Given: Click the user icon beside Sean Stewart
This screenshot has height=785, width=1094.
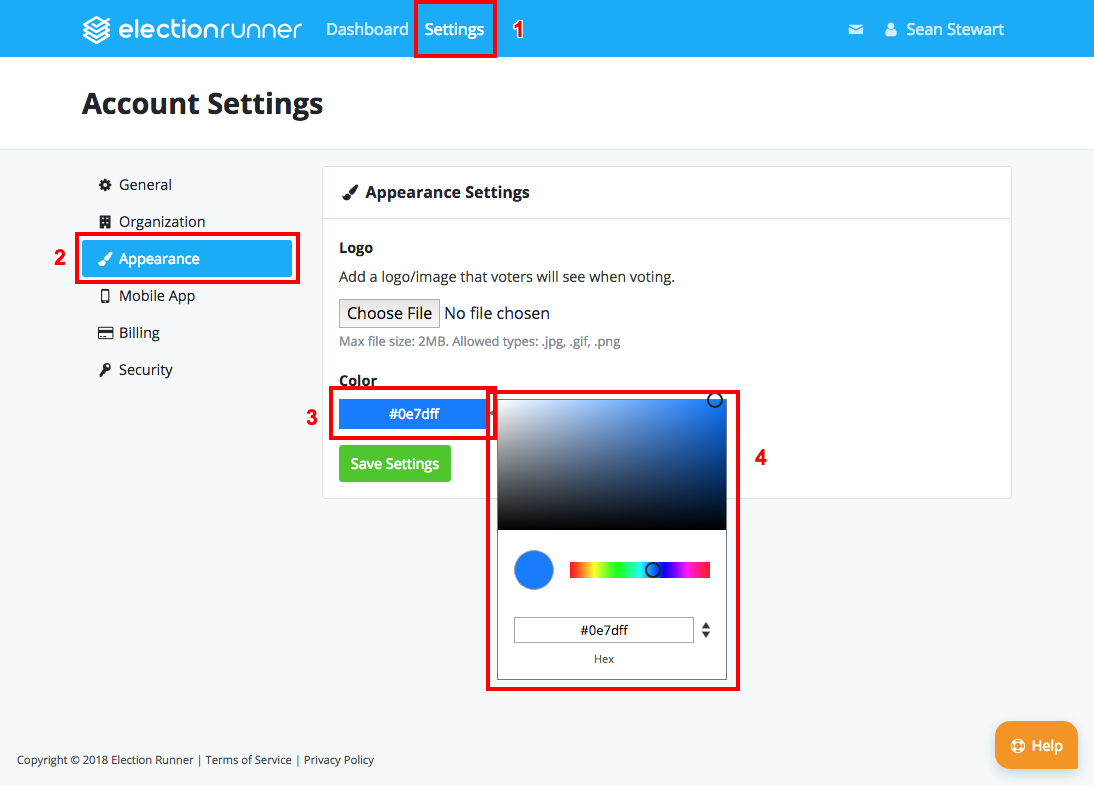Looking at the screenshot, I should [890, 29].
